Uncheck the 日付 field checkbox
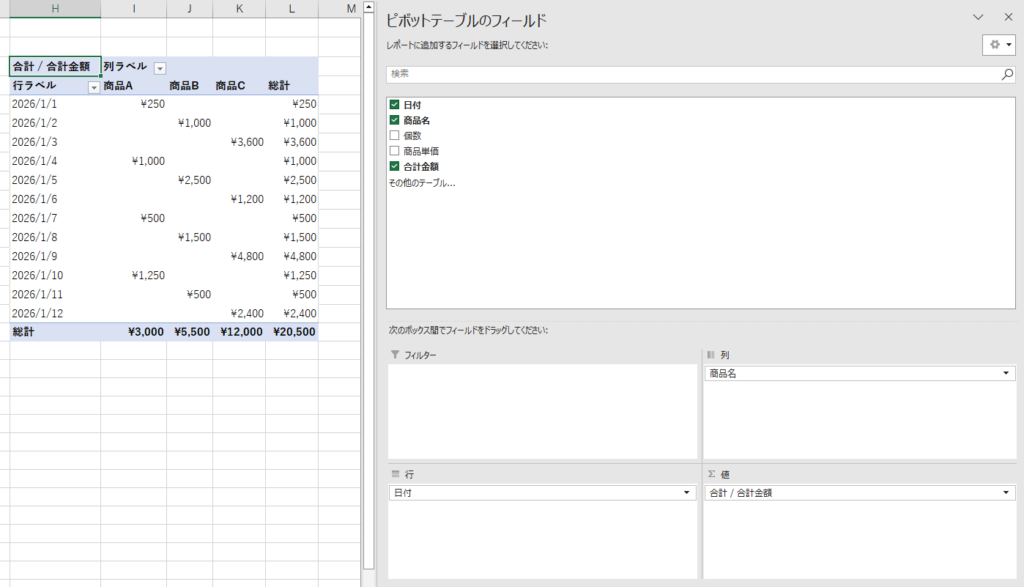This screenshot has width=1024, height=587. coord(394,105)
